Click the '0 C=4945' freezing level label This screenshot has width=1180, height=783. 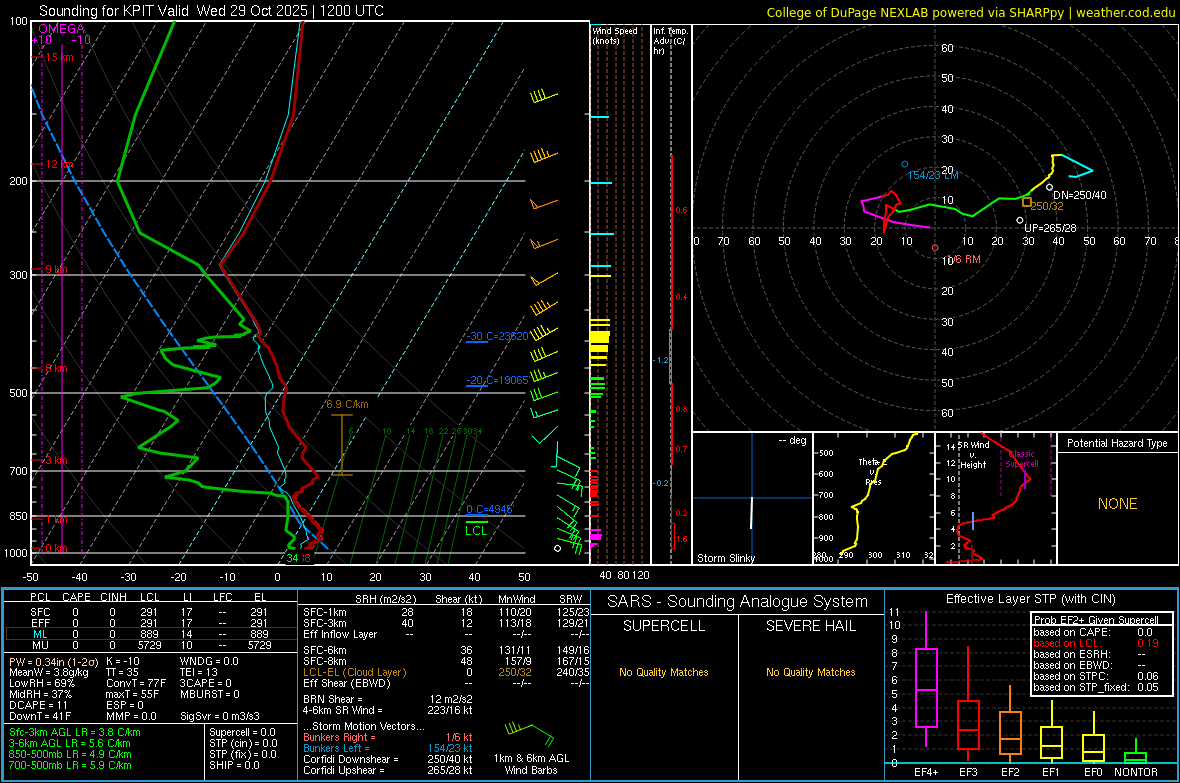489,509
